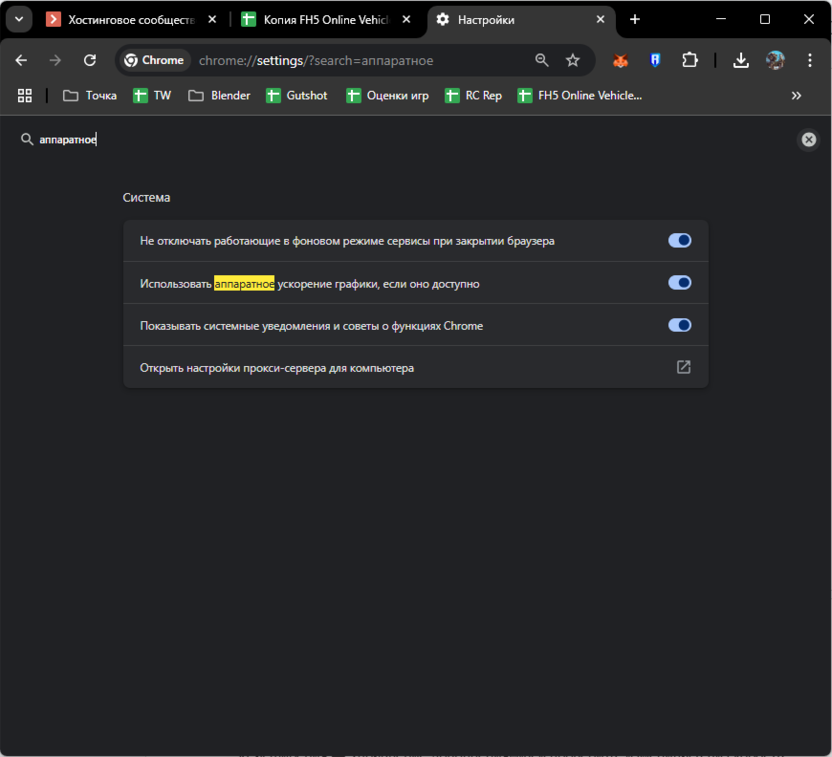The height and width of the screenshot is (757, 832).
Task: Click the address bar URL
Action: (x=316, y=60)
